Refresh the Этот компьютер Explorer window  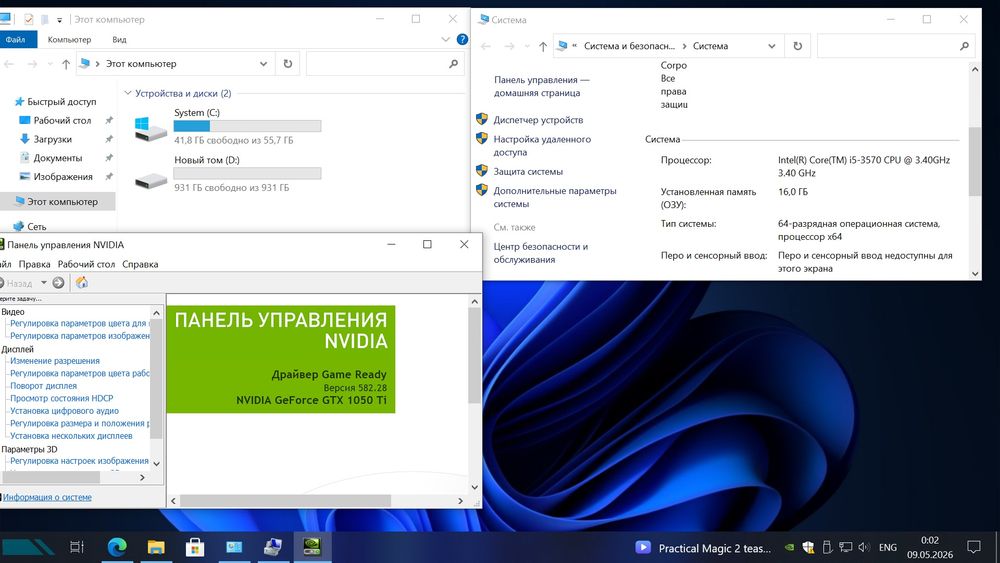point(288,64)
